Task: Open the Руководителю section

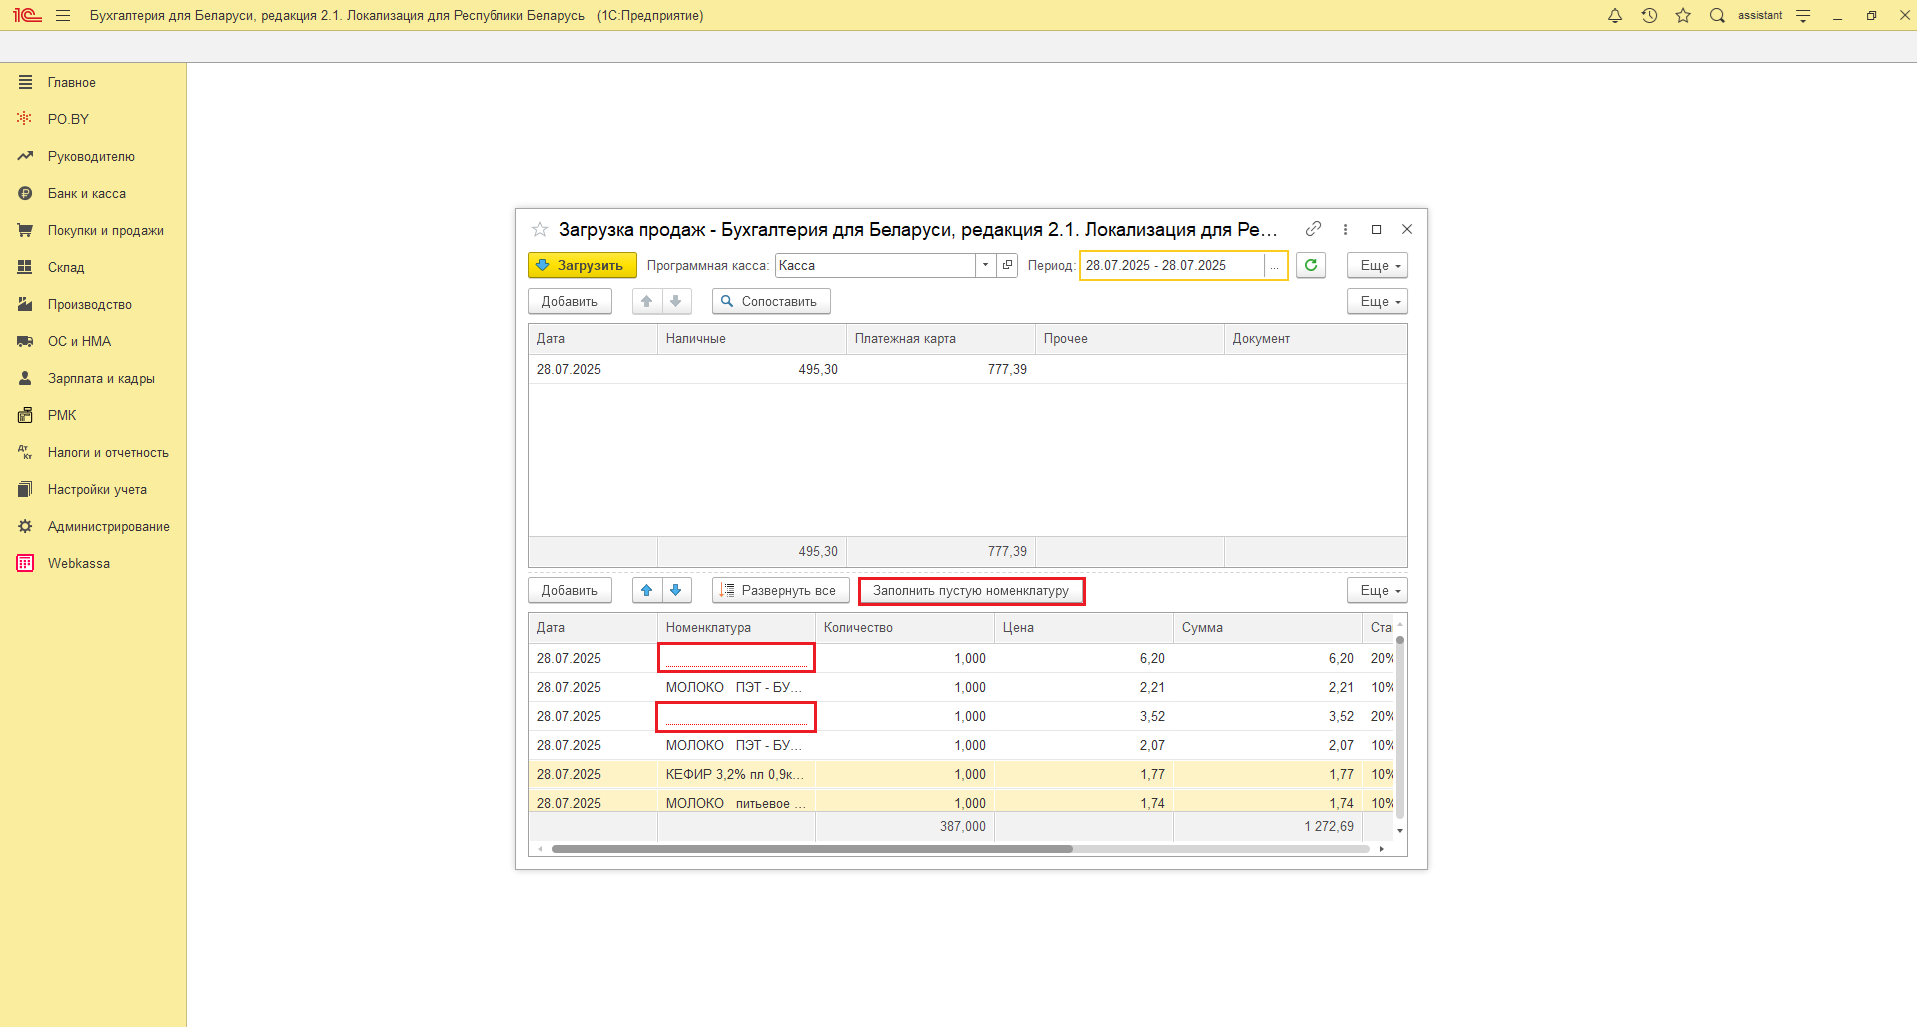Action: (x=93, y=156)
